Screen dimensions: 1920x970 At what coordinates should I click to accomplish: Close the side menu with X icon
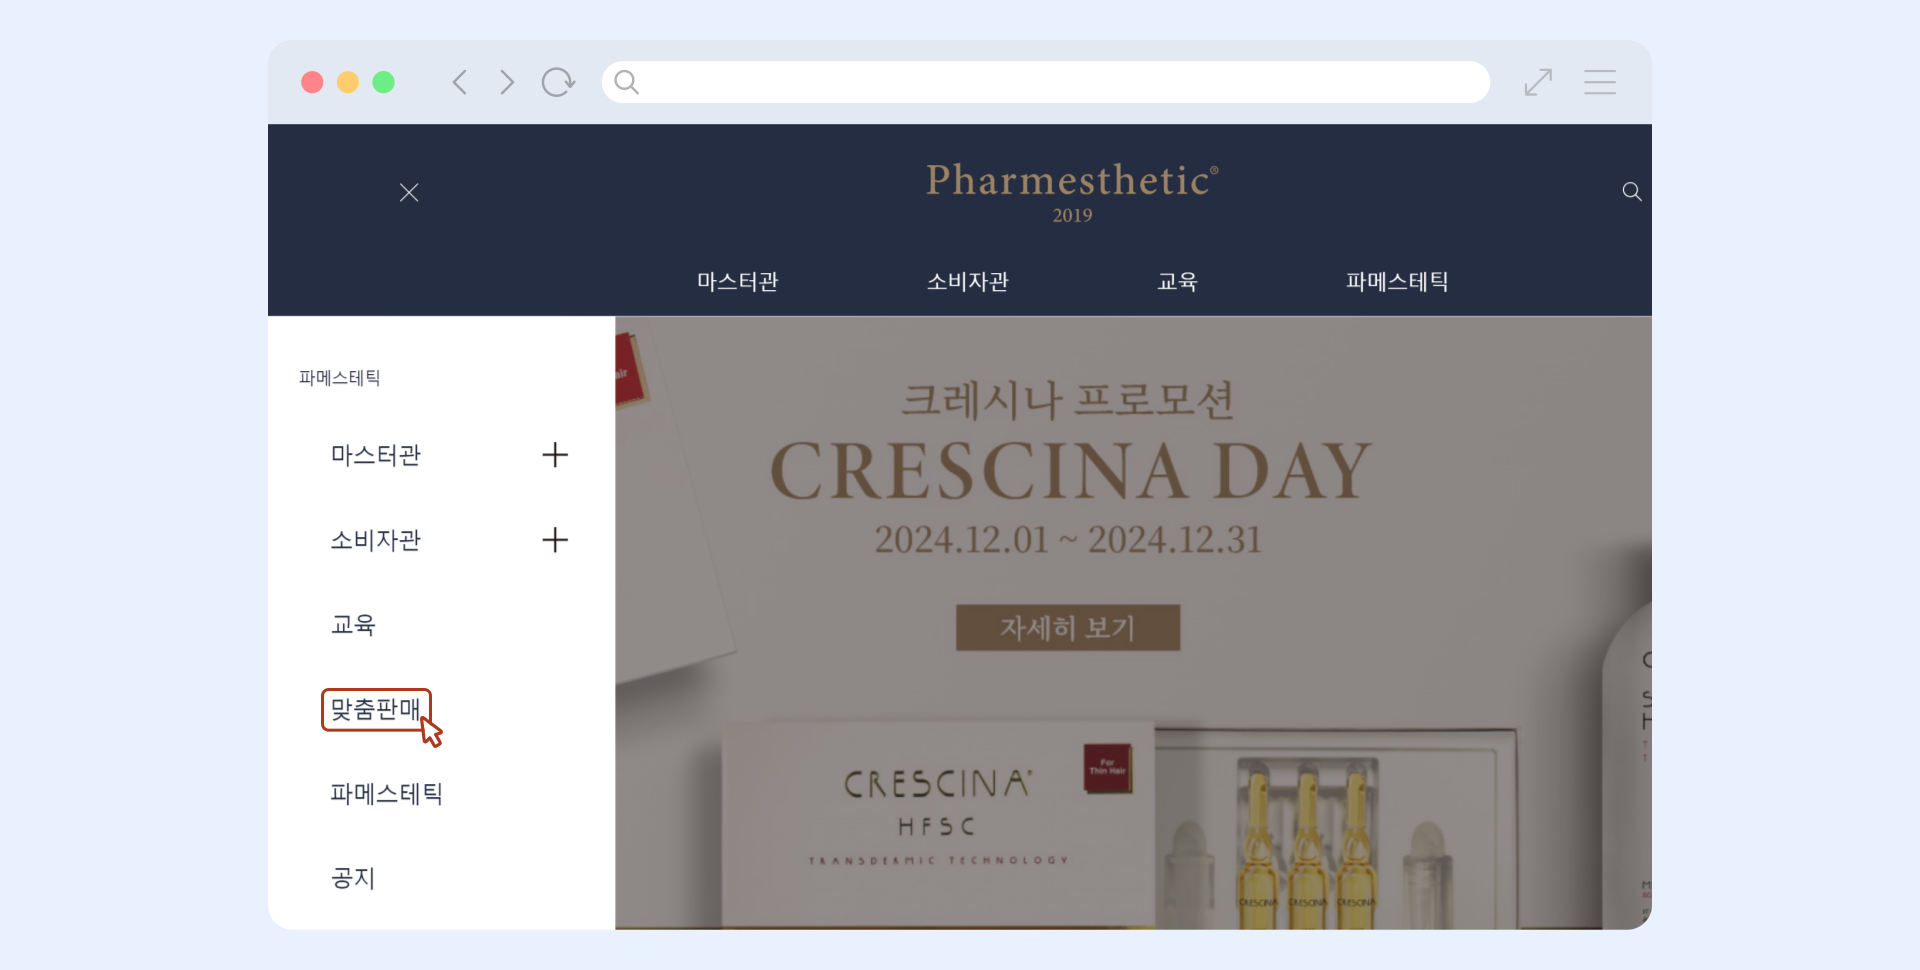[409, 193]
